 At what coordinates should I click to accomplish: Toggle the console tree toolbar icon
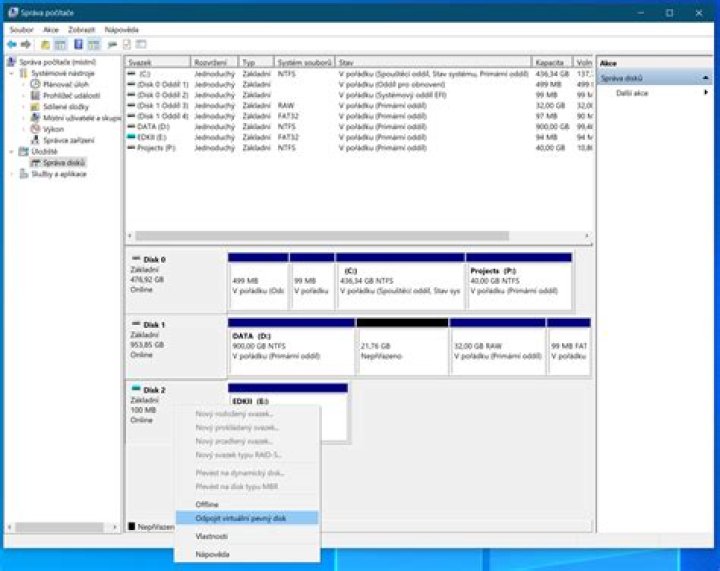[60, 45]
